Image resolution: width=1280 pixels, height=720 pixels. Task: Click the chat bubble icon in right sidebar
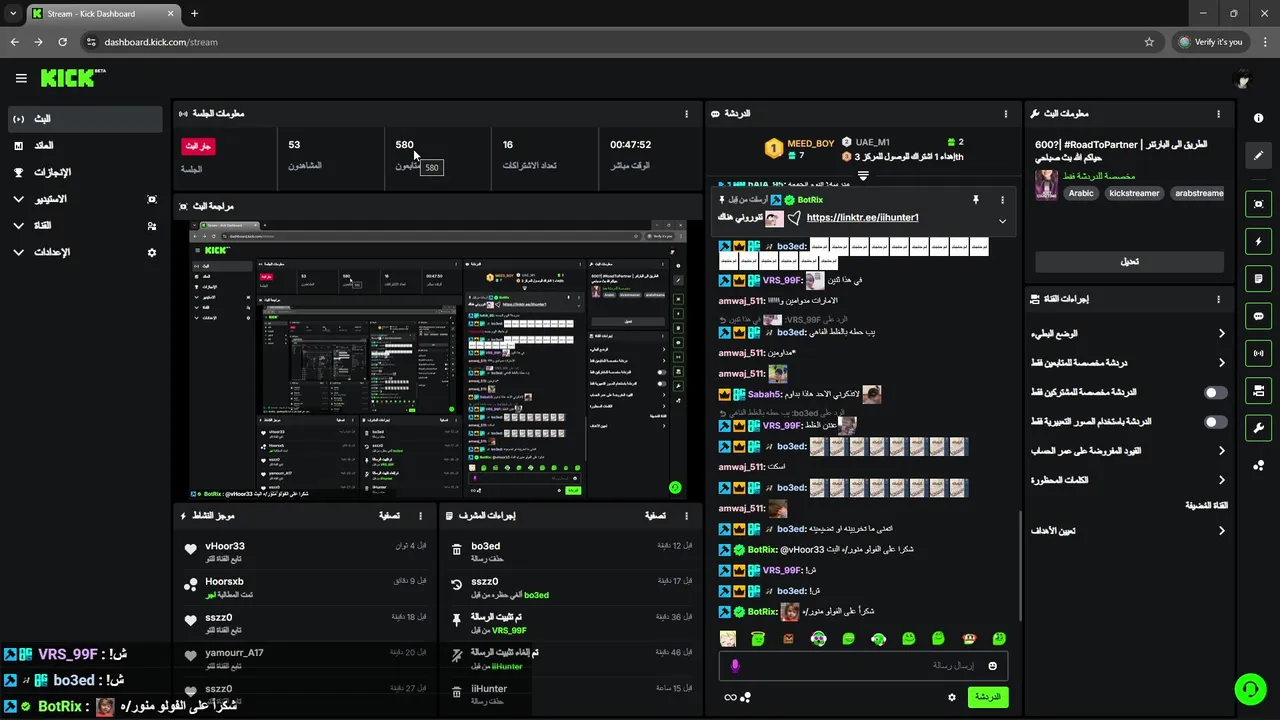coord(1258,316)
